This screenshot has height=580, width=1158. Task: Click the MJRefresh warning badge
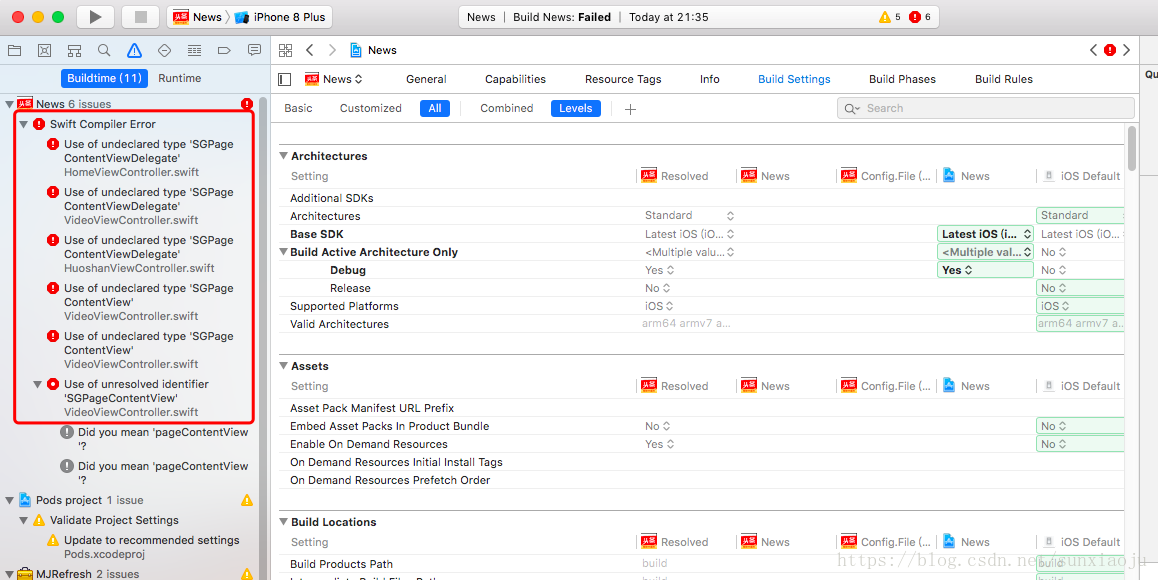click(x=247, y=573)
